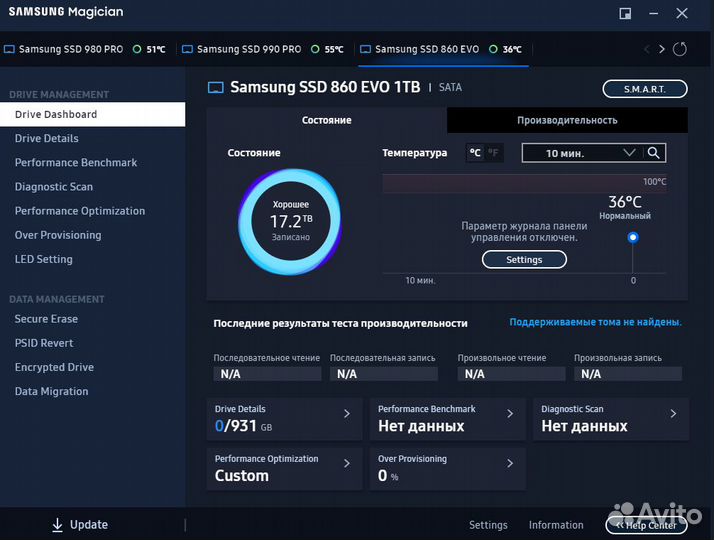Image resolution: width=714 pixels, height=540 pixels.
Task: Close the Samsung Magician window
Action: [x=682, y=14]
